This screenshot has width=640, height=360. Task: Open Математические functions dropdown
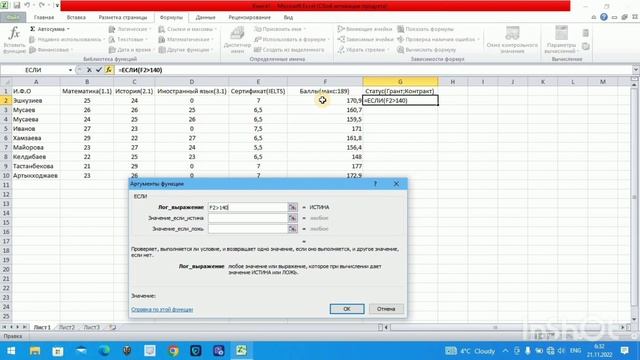pyautogui.click(x=186, y=40)
